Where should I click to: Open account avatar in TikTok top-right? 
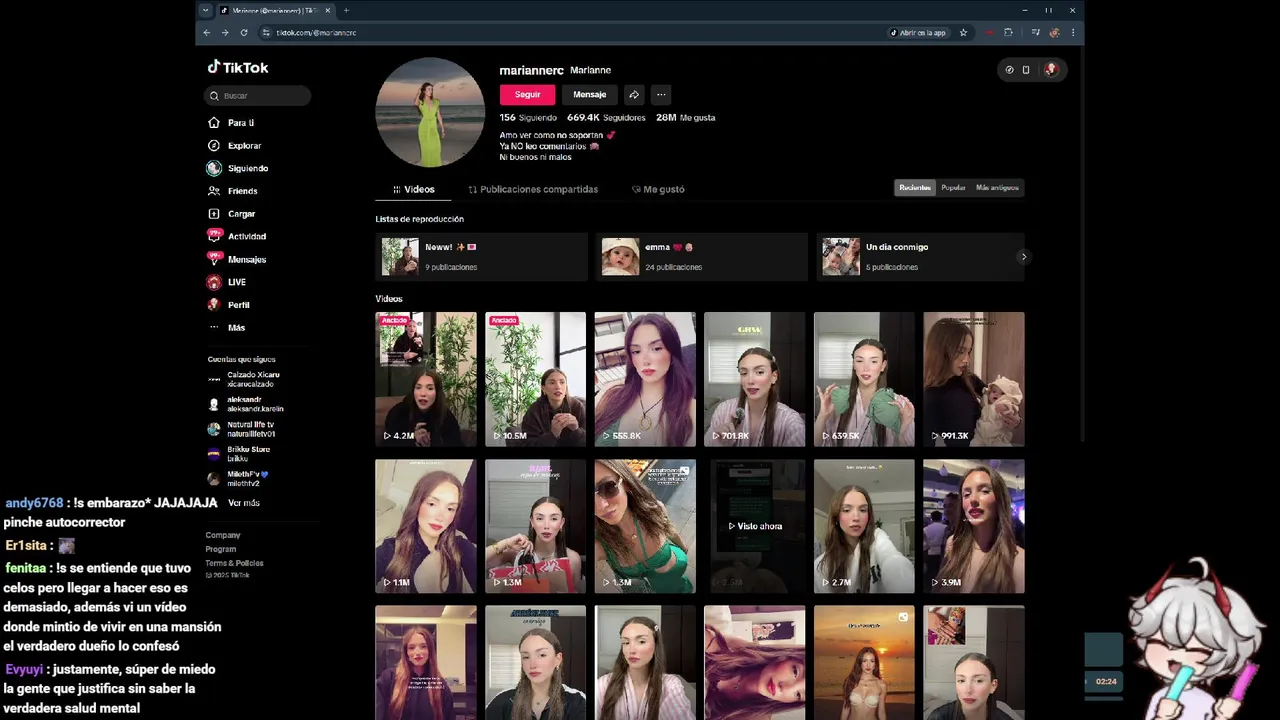1050,69
